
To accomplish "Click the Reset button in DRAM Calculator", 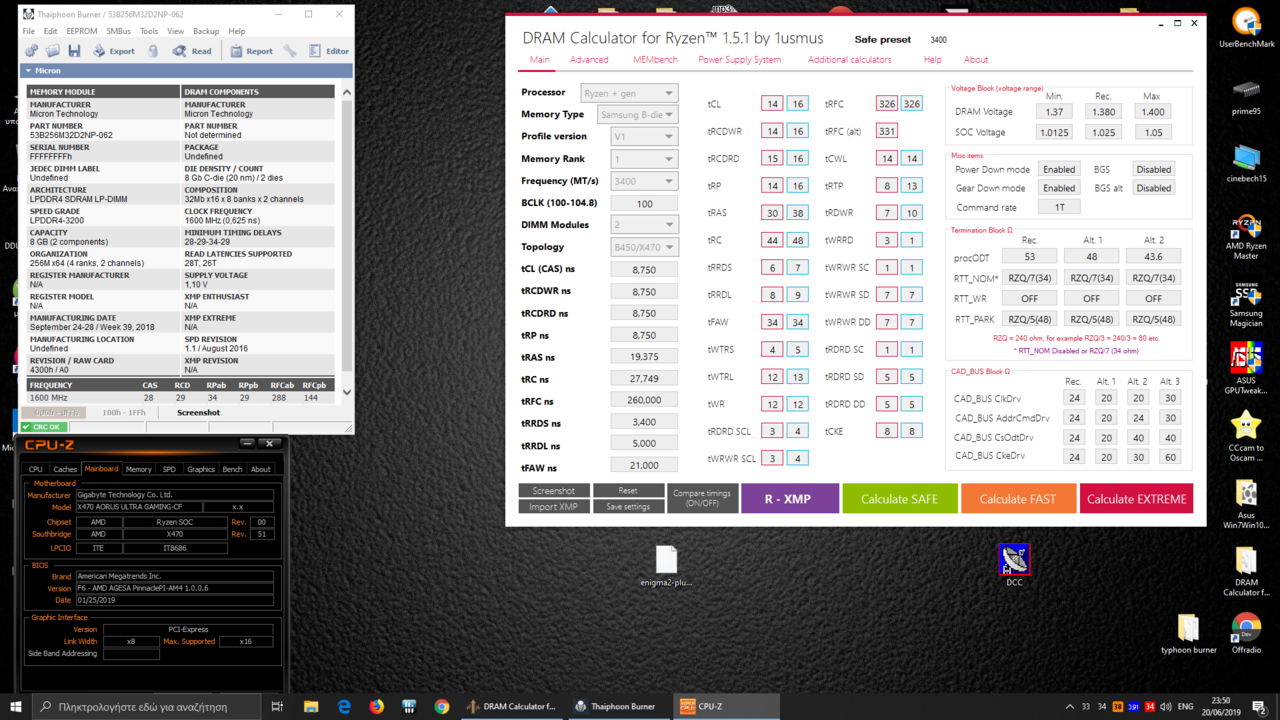I will (628, 491).
